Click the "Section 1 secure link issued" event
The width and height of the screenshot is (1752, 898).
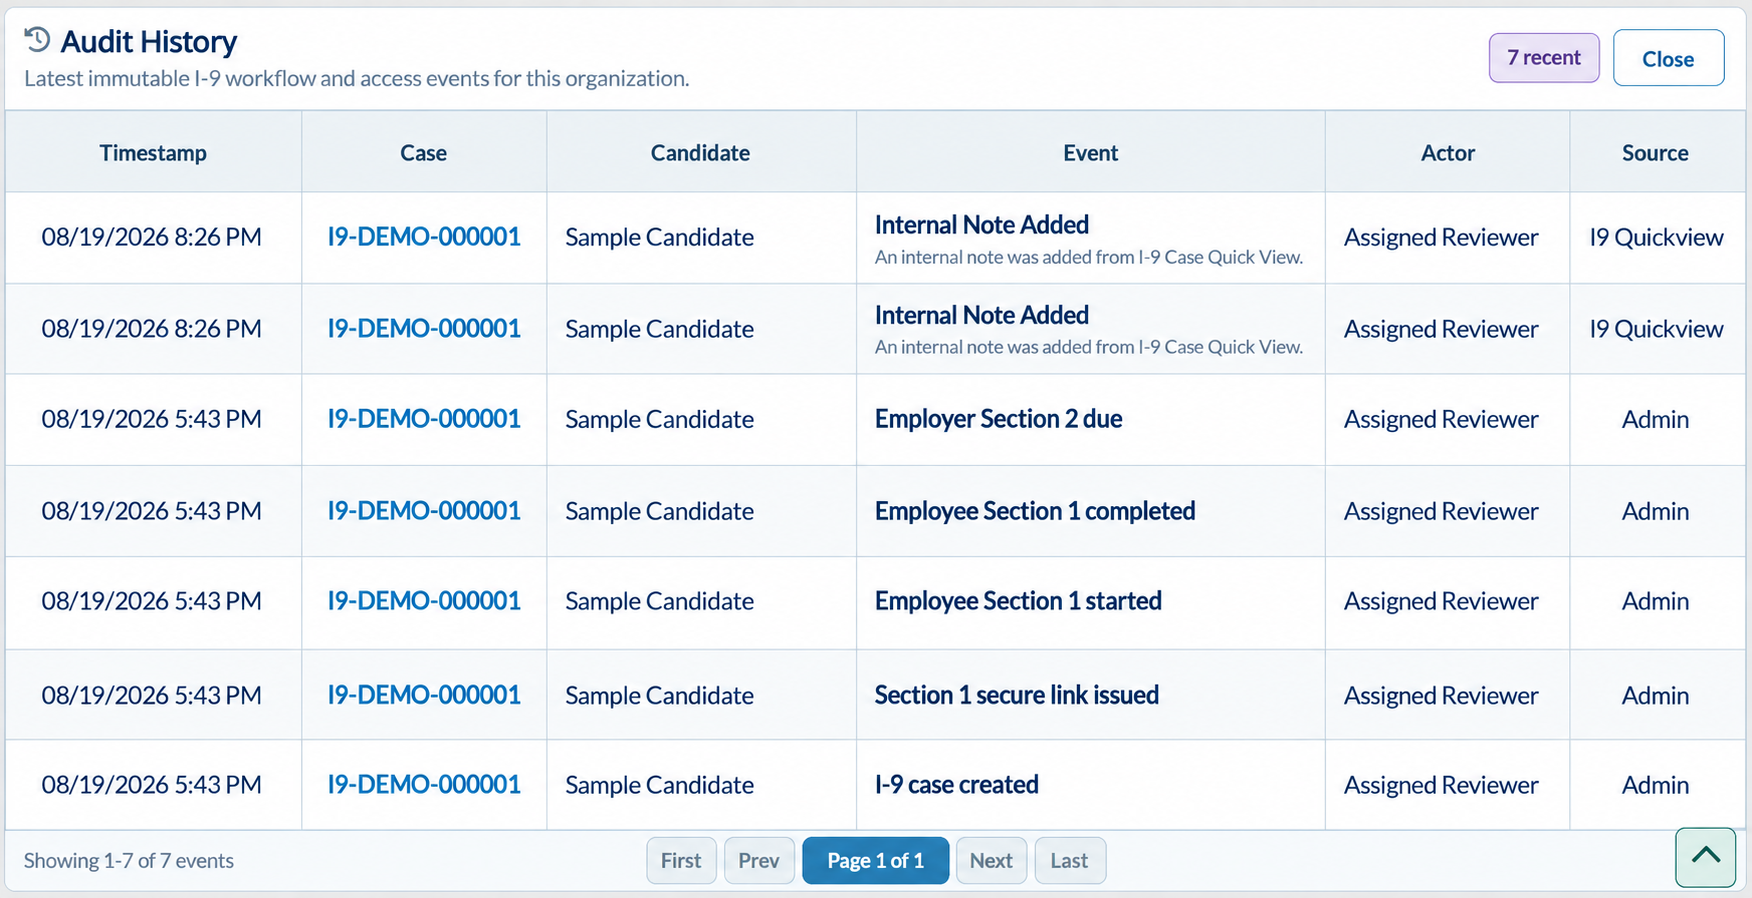coord(1017,695)
